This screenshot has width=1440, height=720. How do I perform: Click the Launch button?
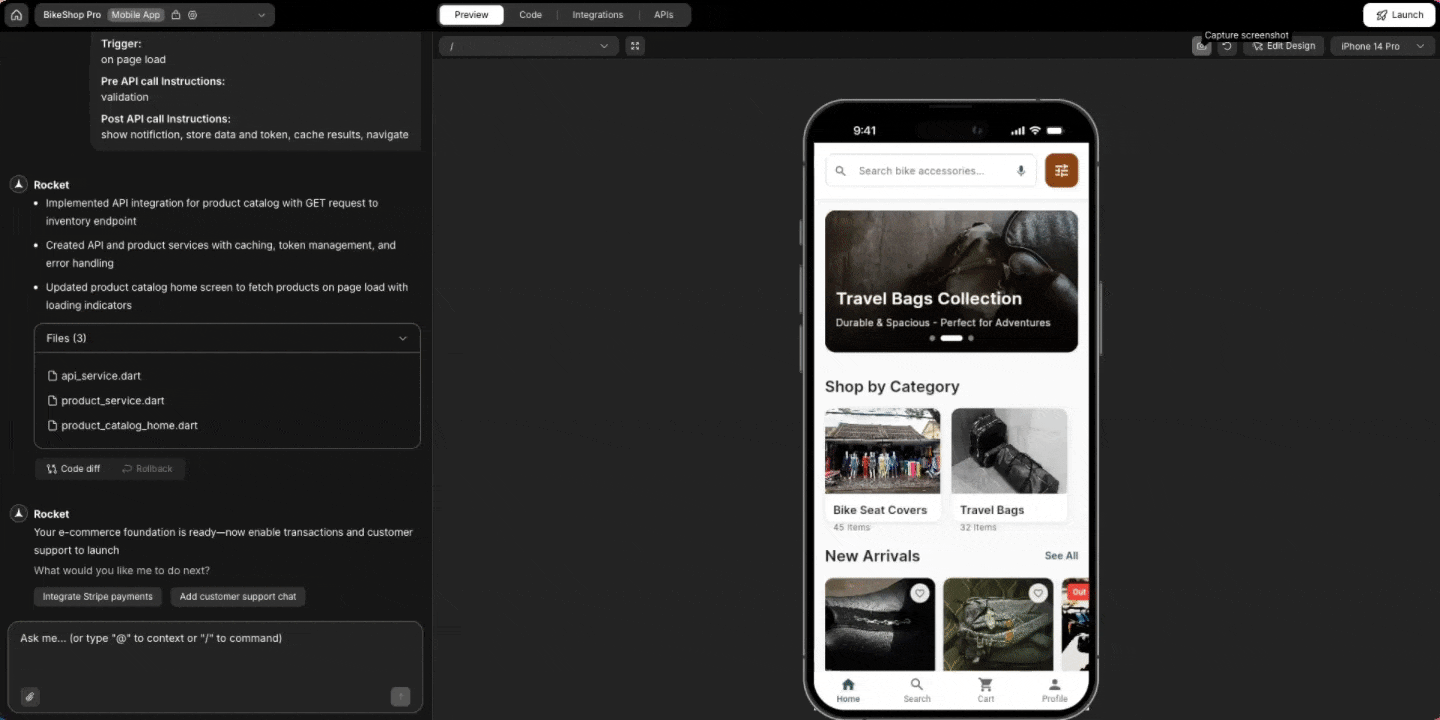pos(1399,14)
